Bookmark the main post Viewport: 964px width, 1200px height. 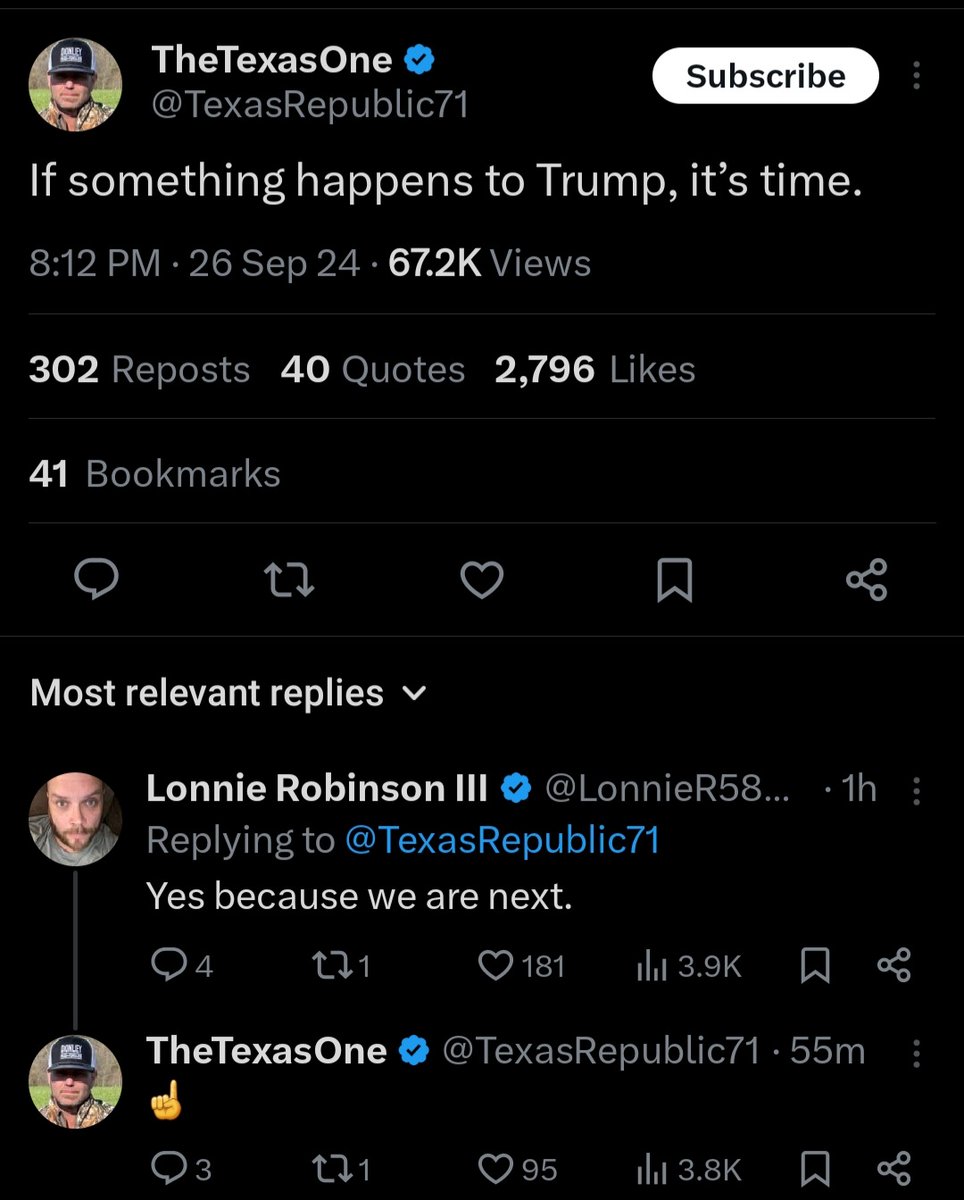coord(674,580)
